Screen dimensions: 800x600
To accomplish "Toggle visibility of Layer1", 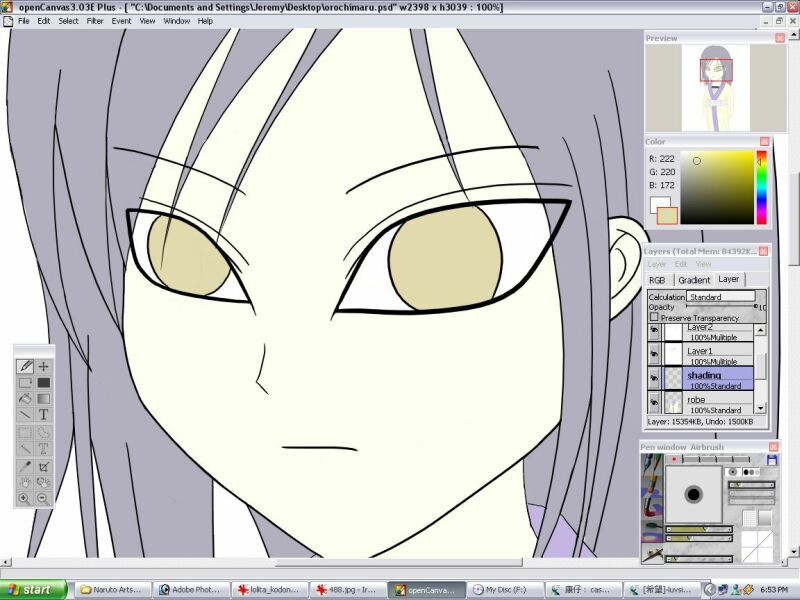I will pyautogui.click(x=654, y=354).
